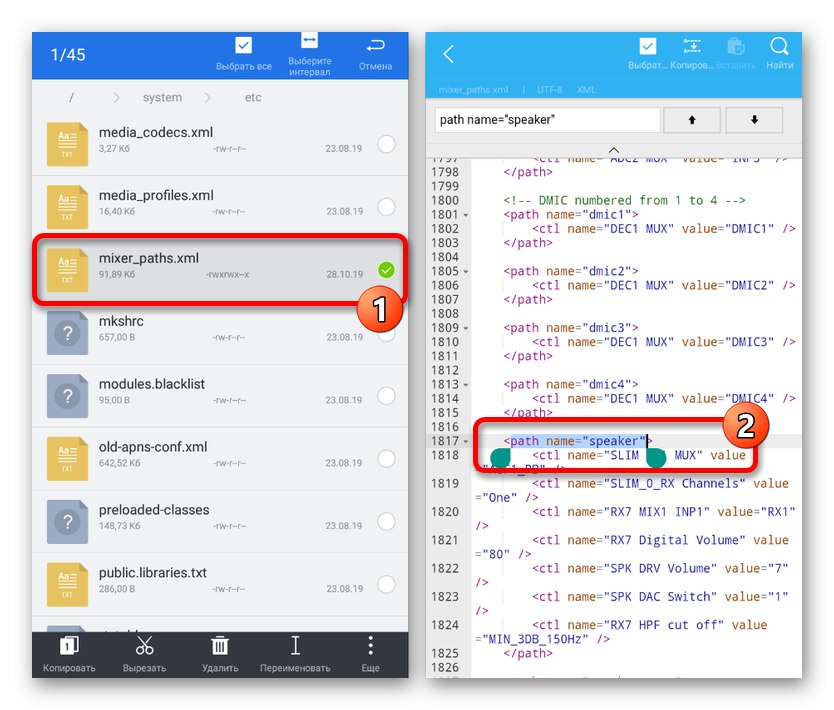
Task: Select the media_codecs.xml radio circle
Action: [x=386, y=144]
